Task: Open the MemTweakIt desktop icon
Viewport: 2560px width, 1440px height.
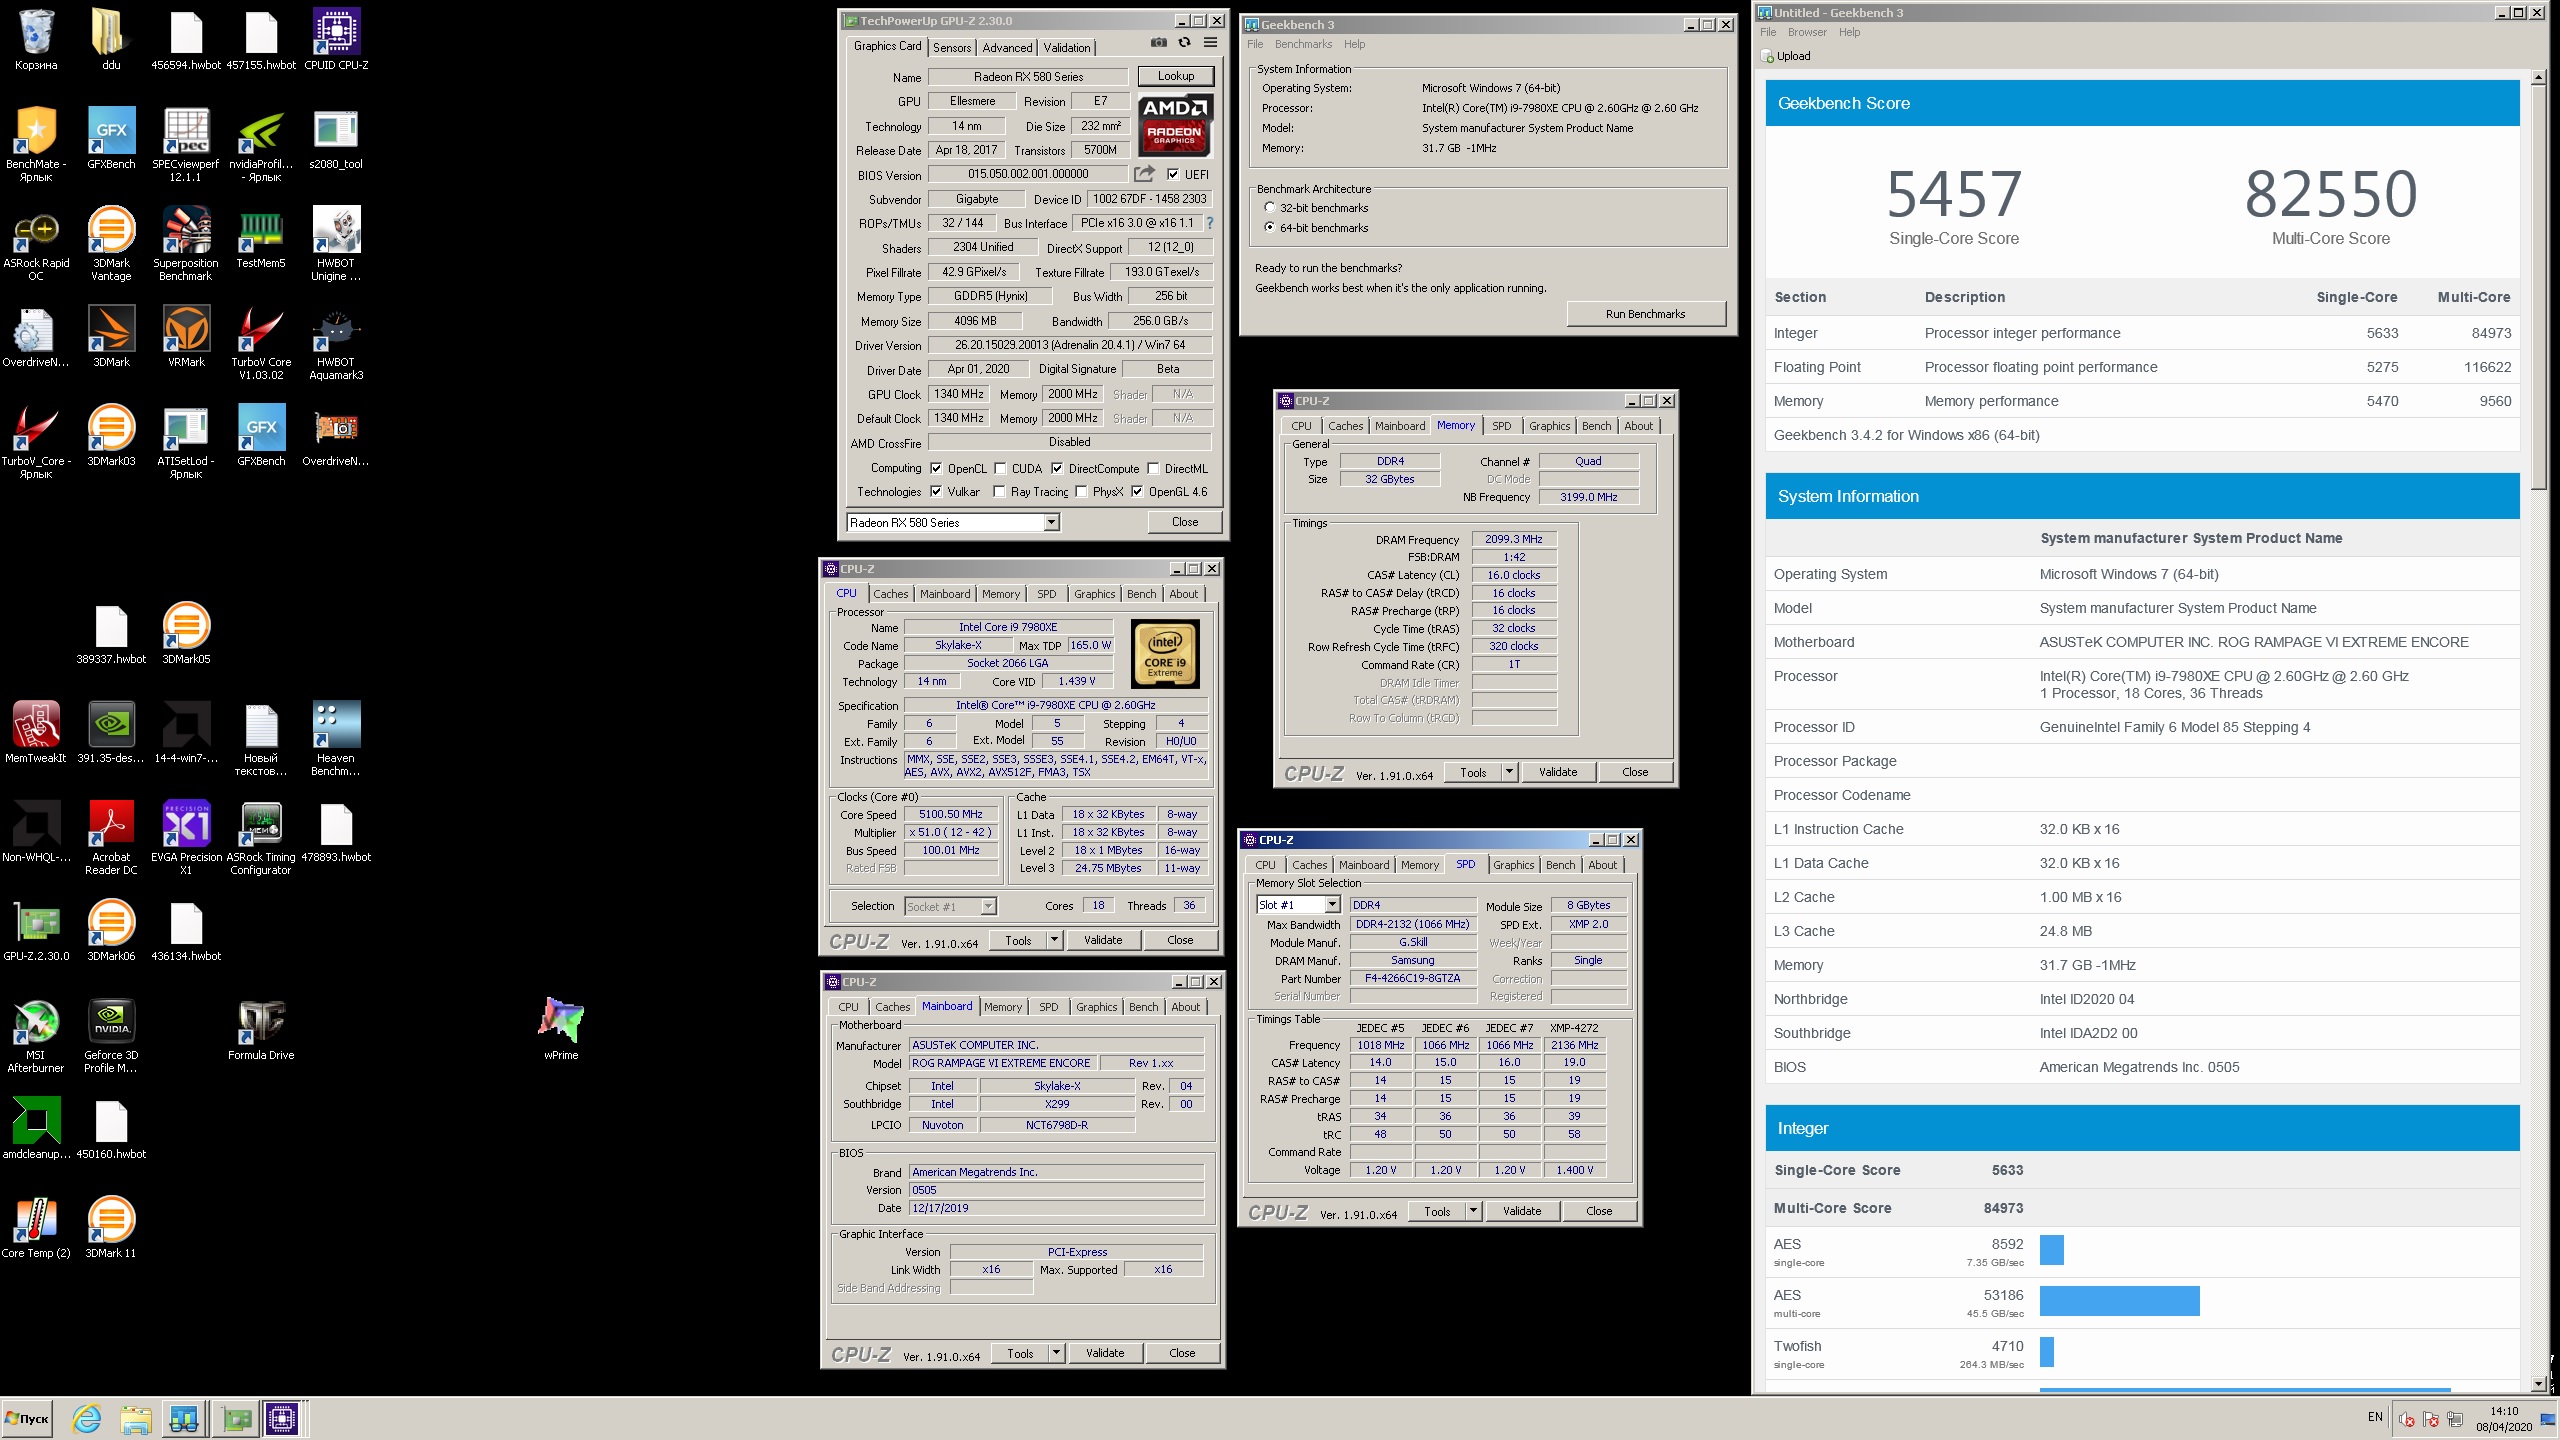Action: 36,732
